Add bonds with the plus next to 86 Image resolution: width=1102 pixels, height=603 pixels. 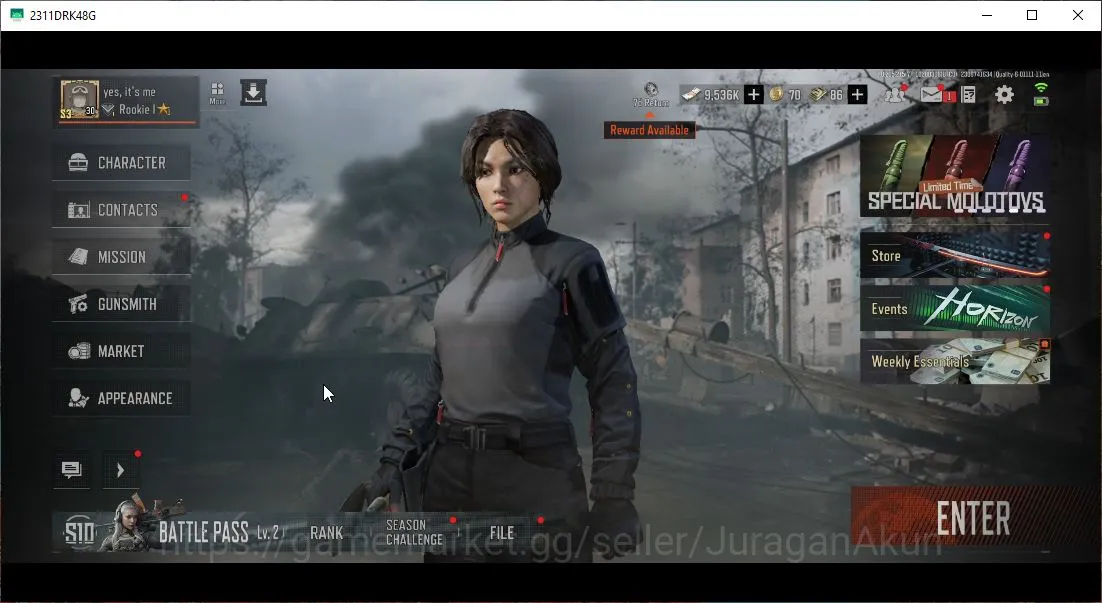pyautogui.click(x=857, y=94)
